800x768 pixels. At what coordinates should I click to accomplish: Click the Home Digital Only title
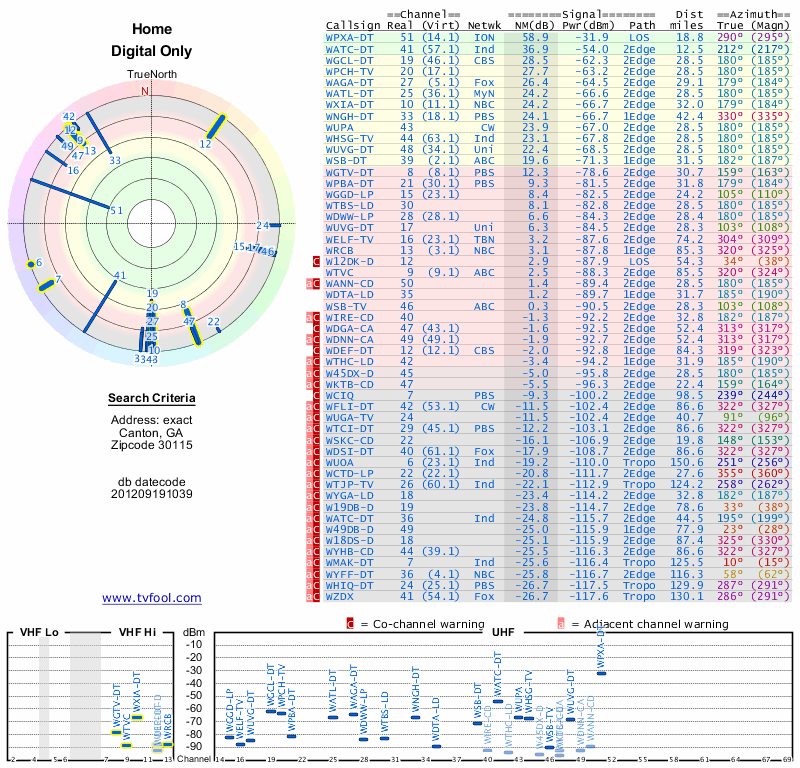[x=152, y=40]
